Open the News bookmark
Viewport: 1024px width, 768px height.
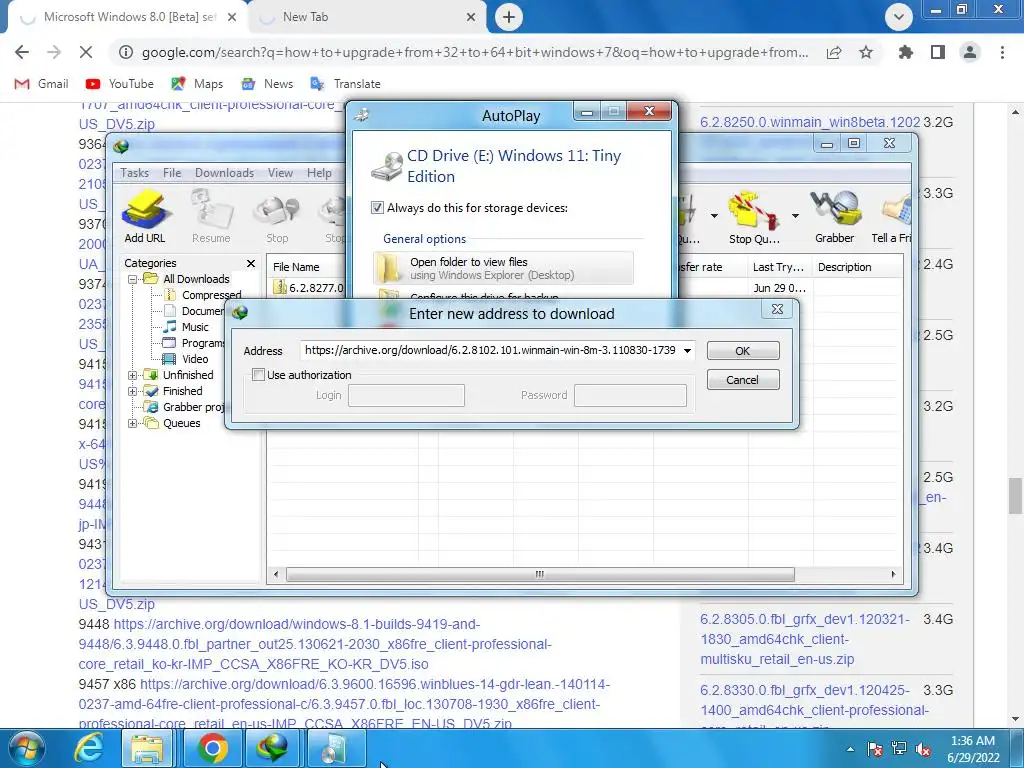pyautogui.click(x=267, y=84)
